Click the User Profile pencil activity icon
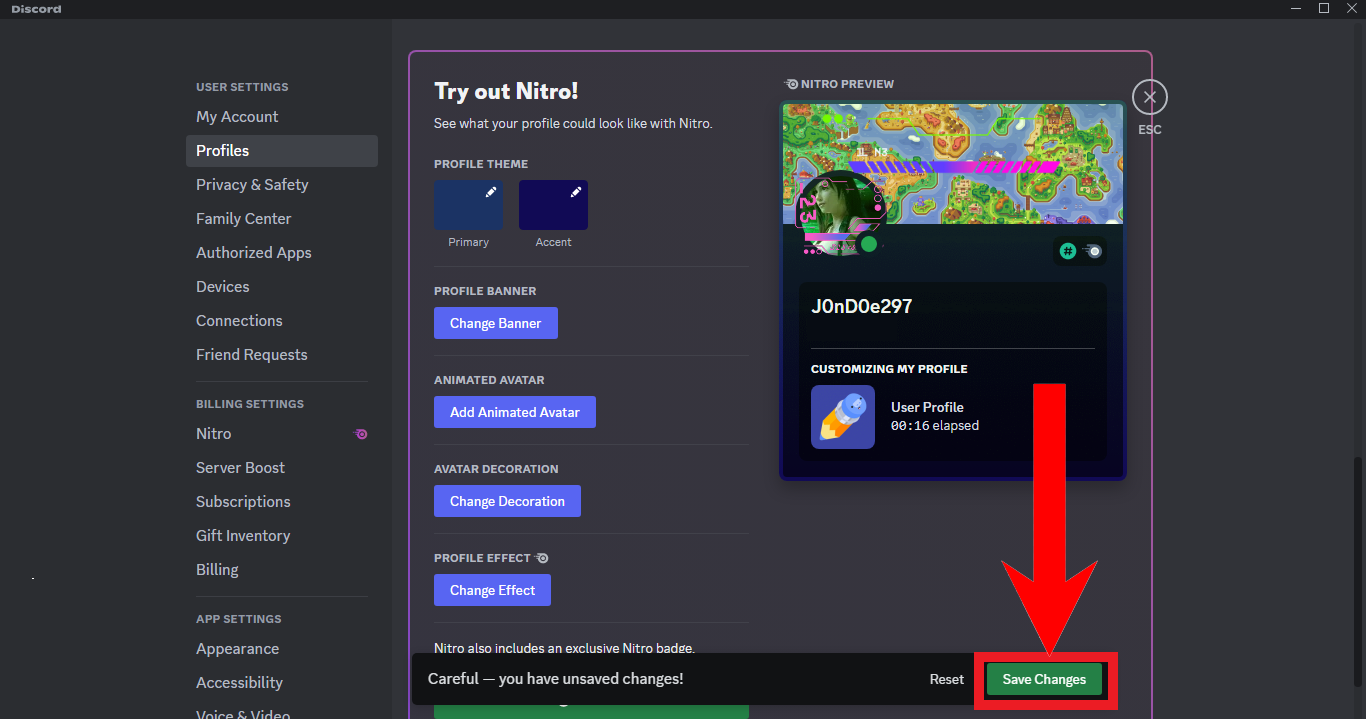The height and width of the screenshot is (719, 1366). 843,417
